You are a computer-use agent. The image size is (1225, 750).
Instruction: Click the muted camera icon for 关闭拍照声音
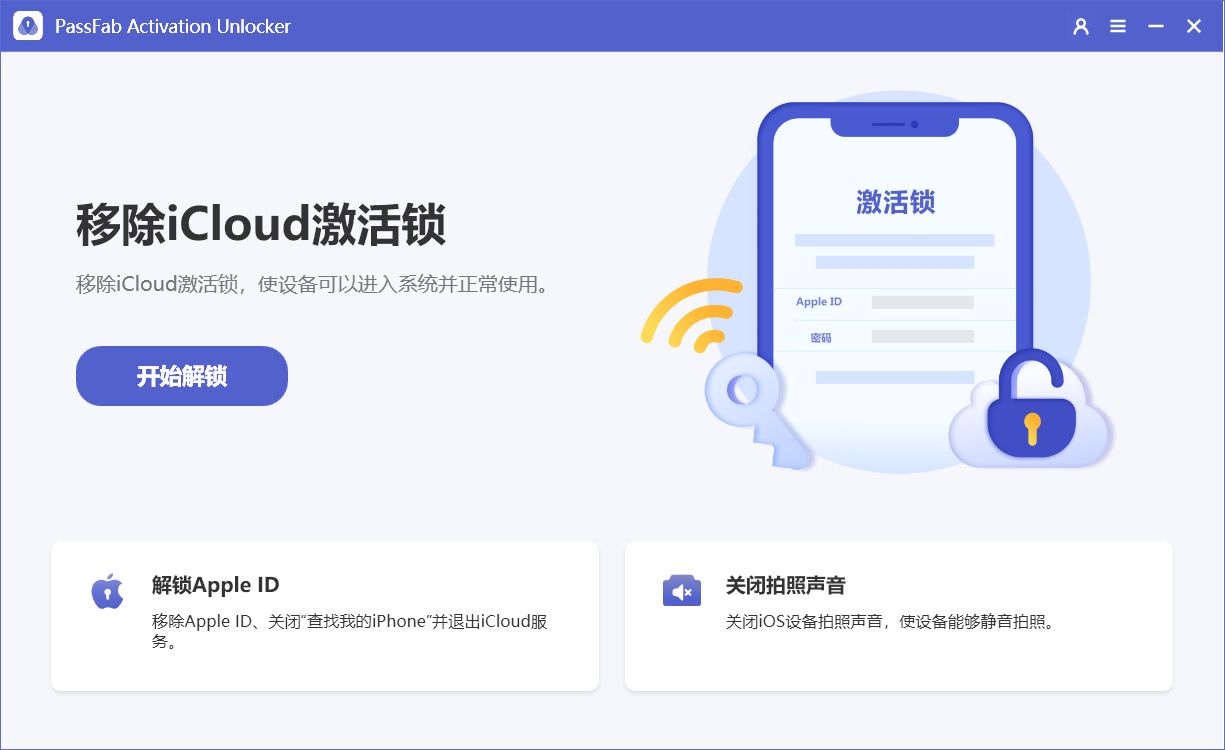(682, 591)
